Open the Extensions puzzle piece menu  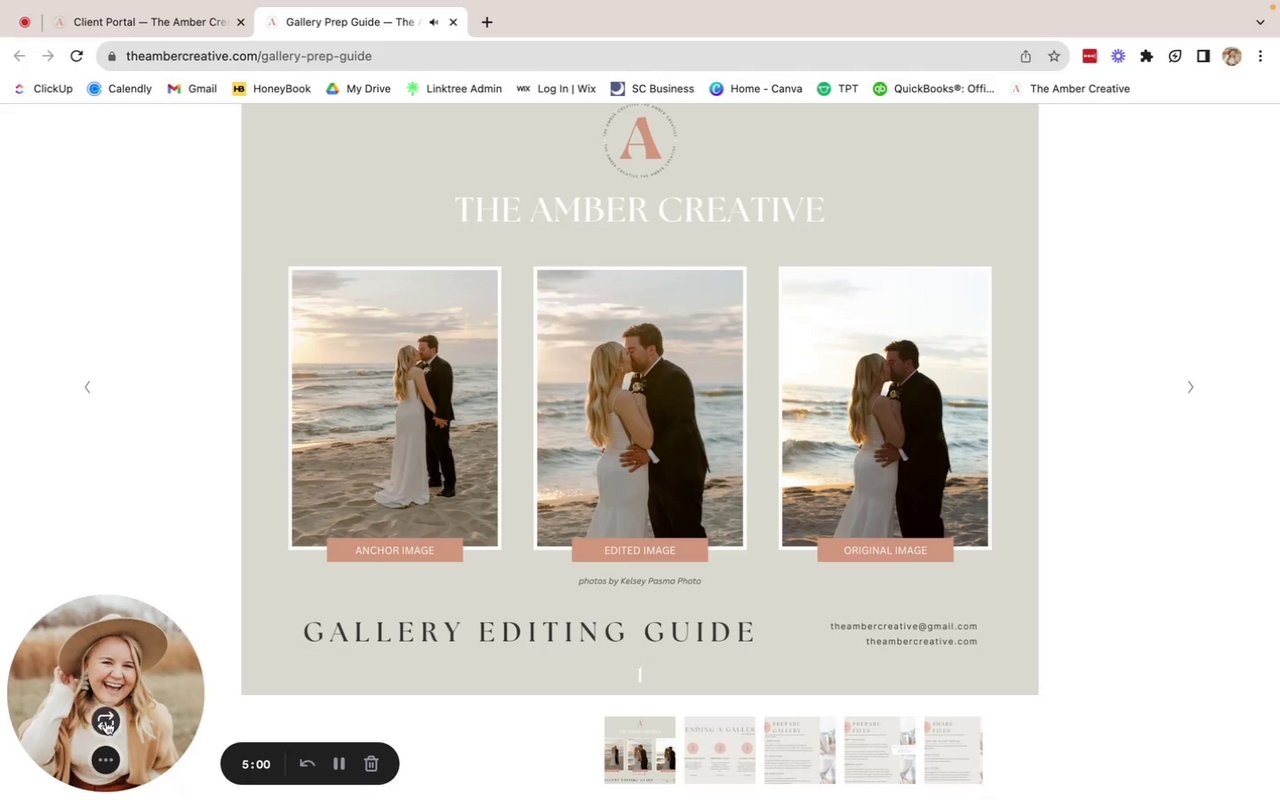pos(1147,56)
